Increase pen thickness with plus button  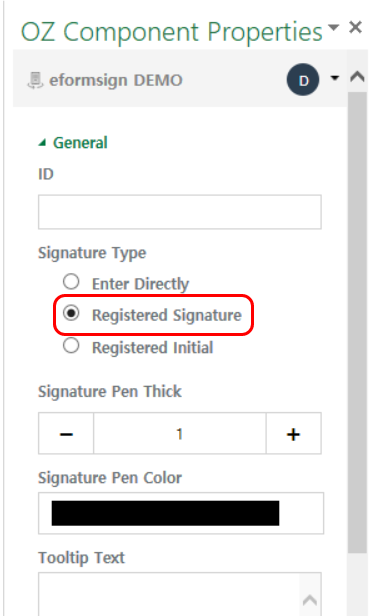point(293,433)
